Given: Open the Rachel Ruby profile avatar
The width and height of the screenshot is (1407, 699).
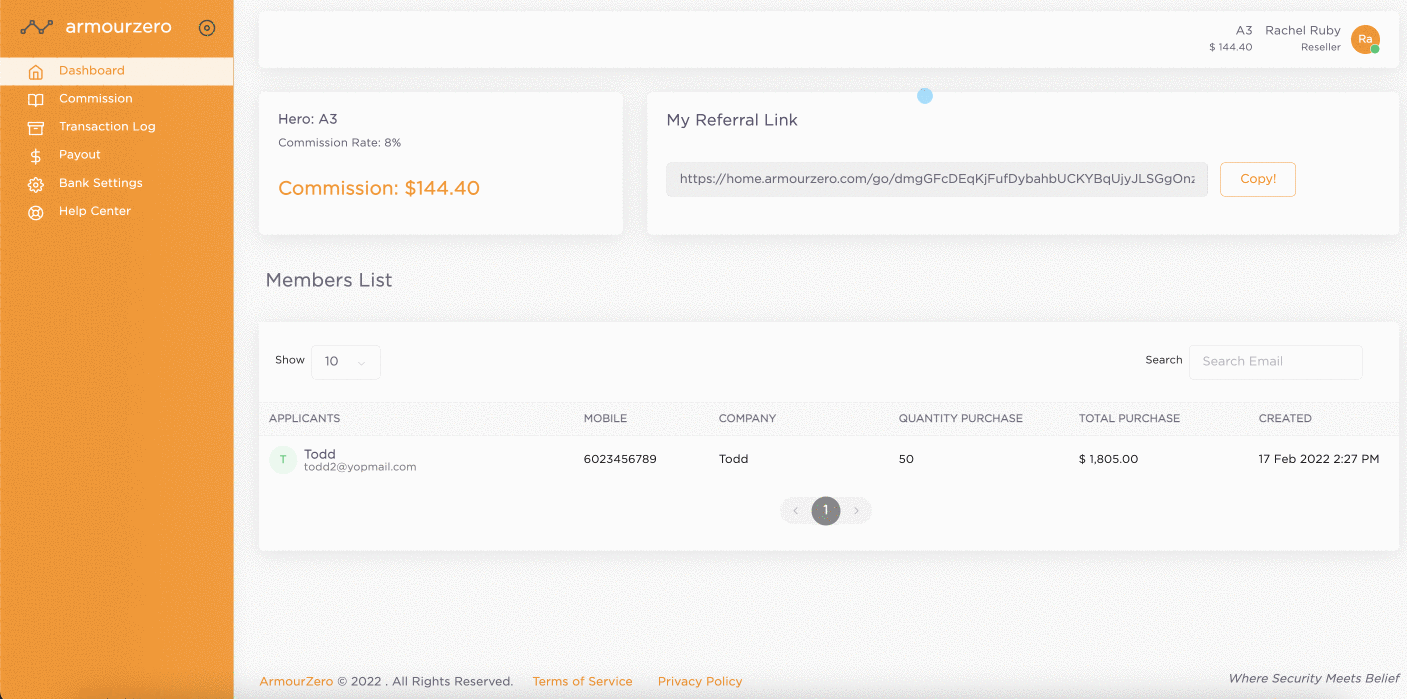Looking at the screenshot, I should pos(1365,39).
